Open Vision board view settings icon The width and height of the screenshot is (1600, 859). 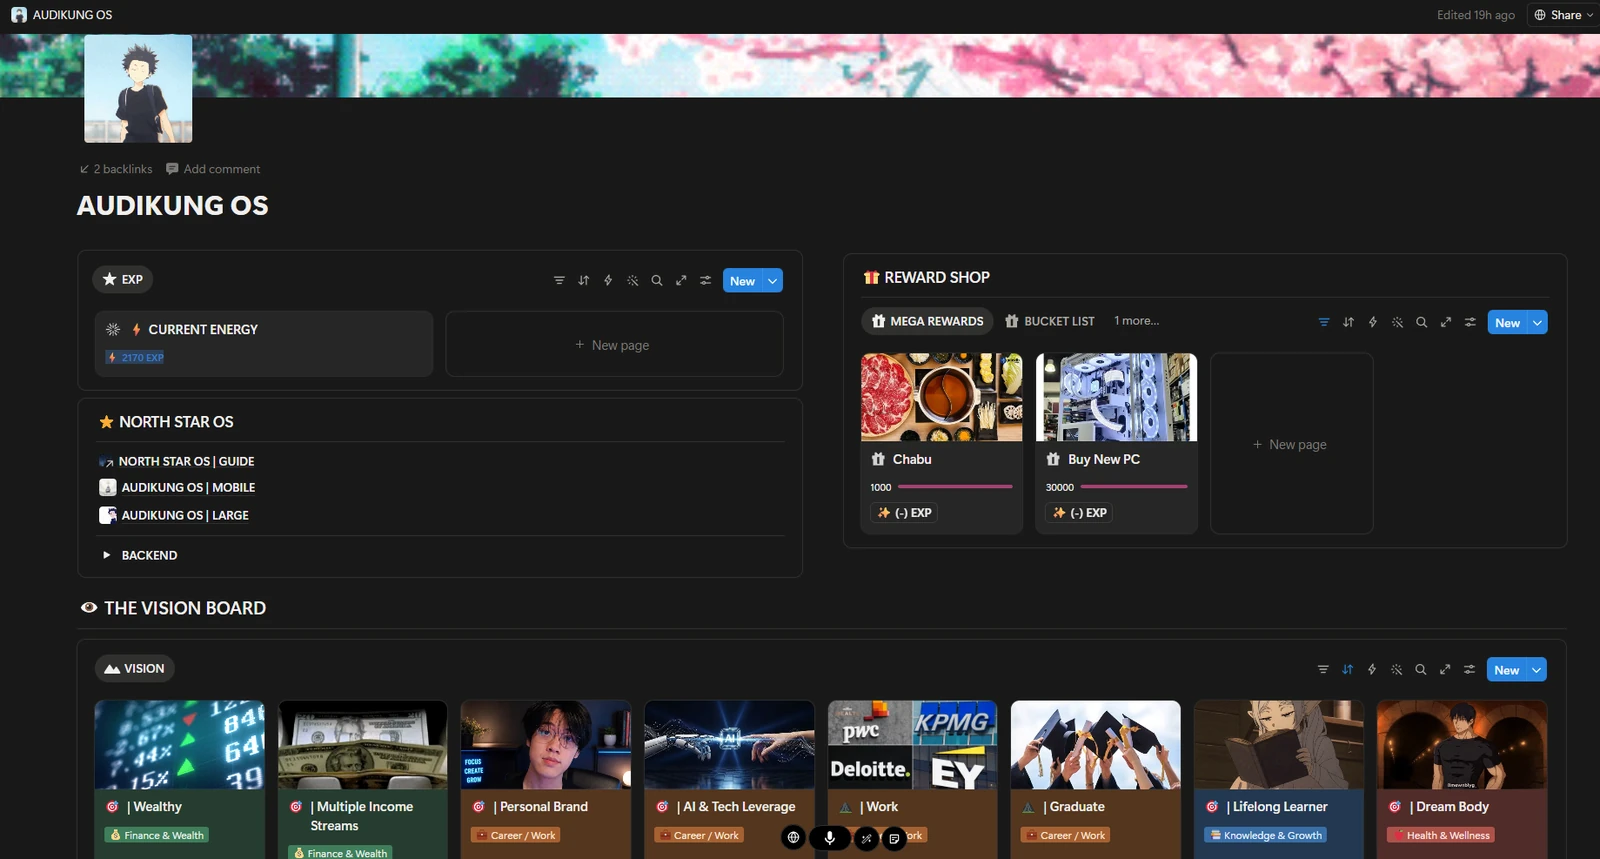(x=1469, y=670)
